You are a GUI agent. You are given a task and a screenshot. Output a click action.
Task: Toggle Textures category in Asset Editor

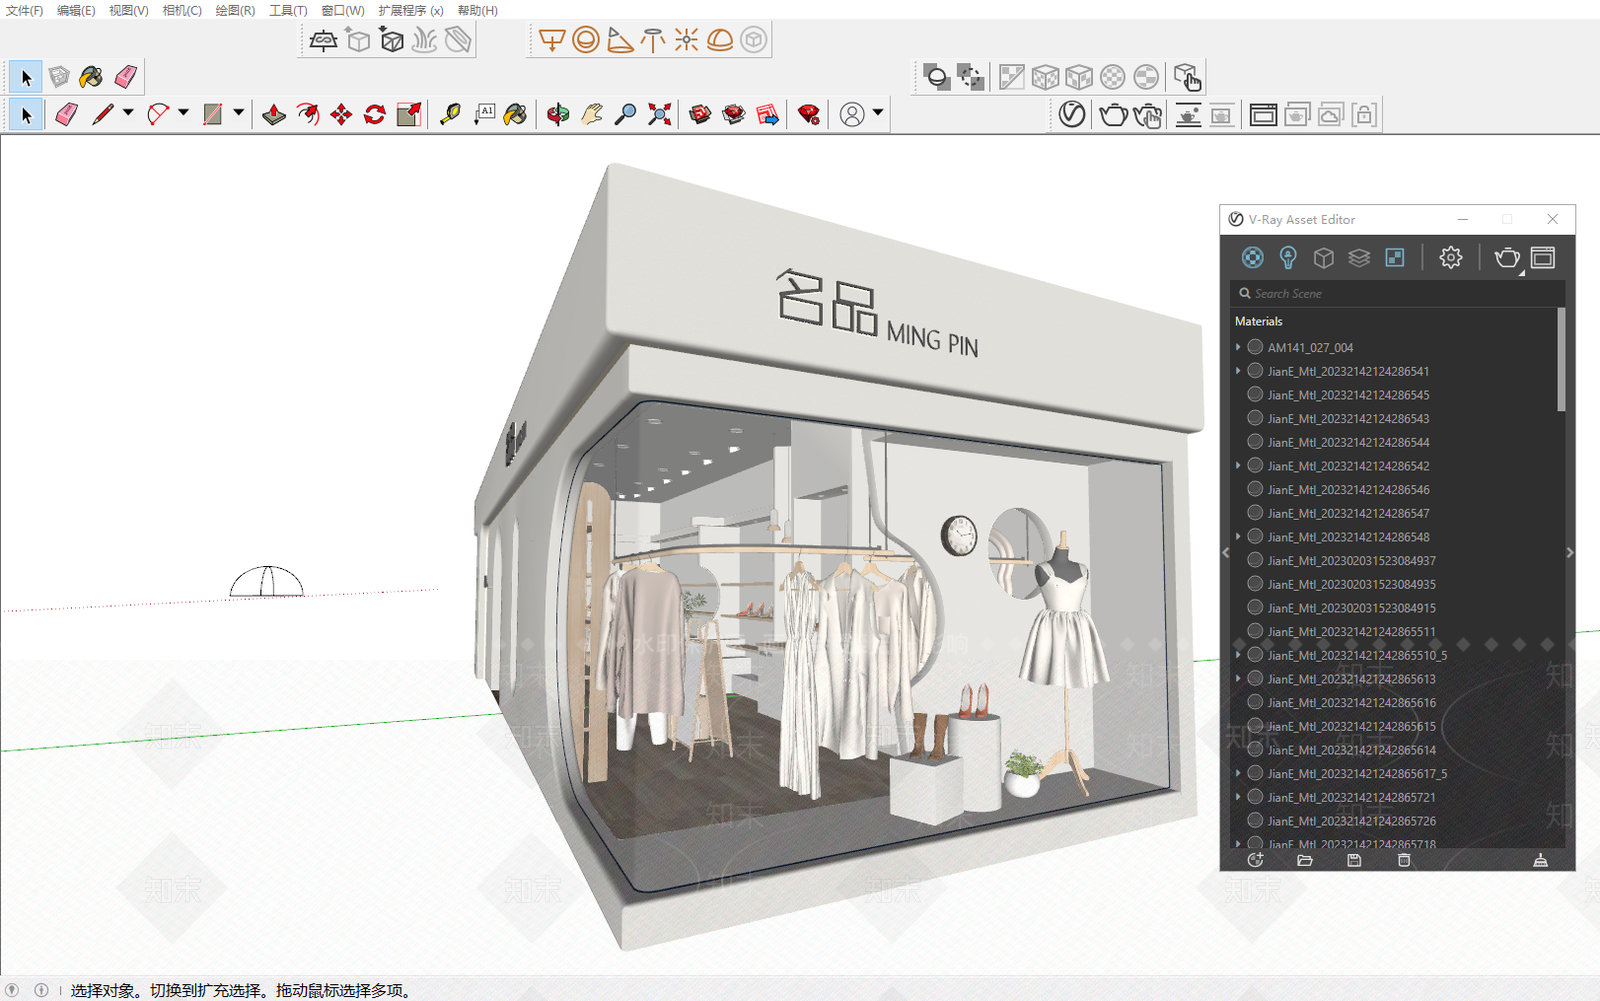tap(1395, 258)
